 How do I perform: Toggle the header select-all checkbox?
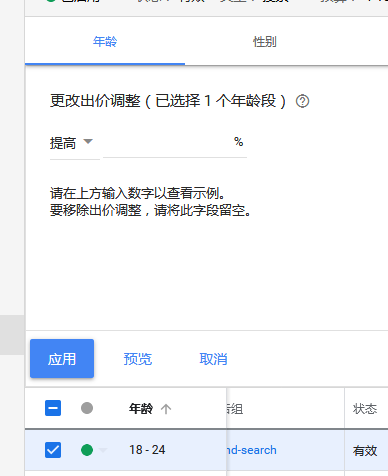pyautogui.click(x=53, y=408)
